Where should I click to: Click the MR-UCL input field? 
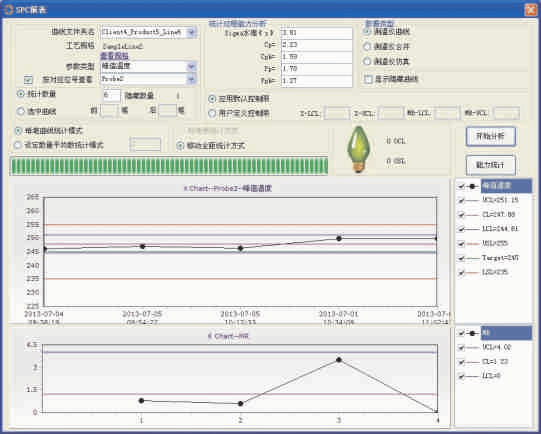[x=507, y=113]
